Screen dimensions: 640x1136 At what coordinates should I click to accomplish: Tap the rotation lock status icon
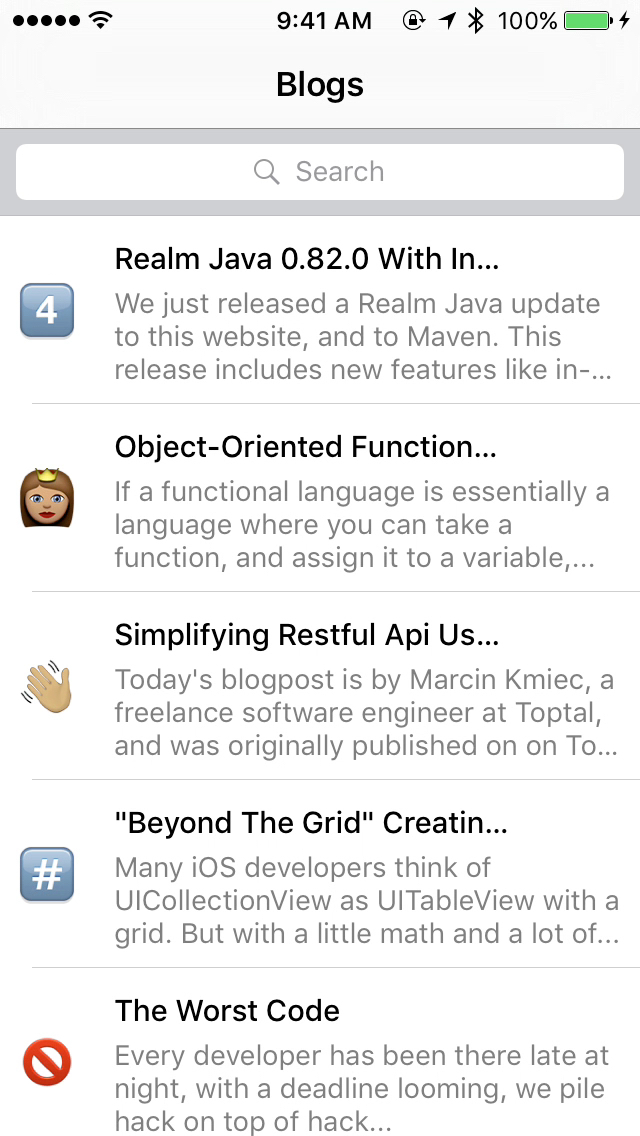(412, 20)
